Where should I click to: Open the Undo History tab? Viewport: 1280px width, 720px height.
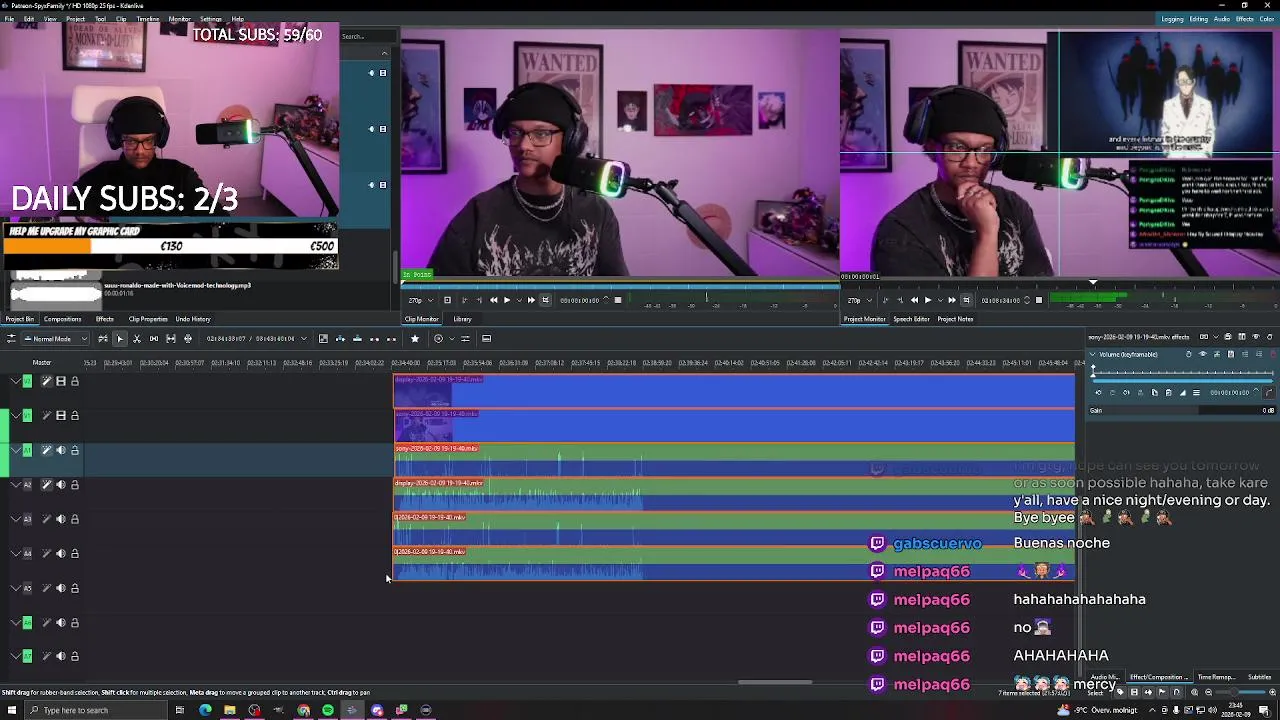click(193, 319)
